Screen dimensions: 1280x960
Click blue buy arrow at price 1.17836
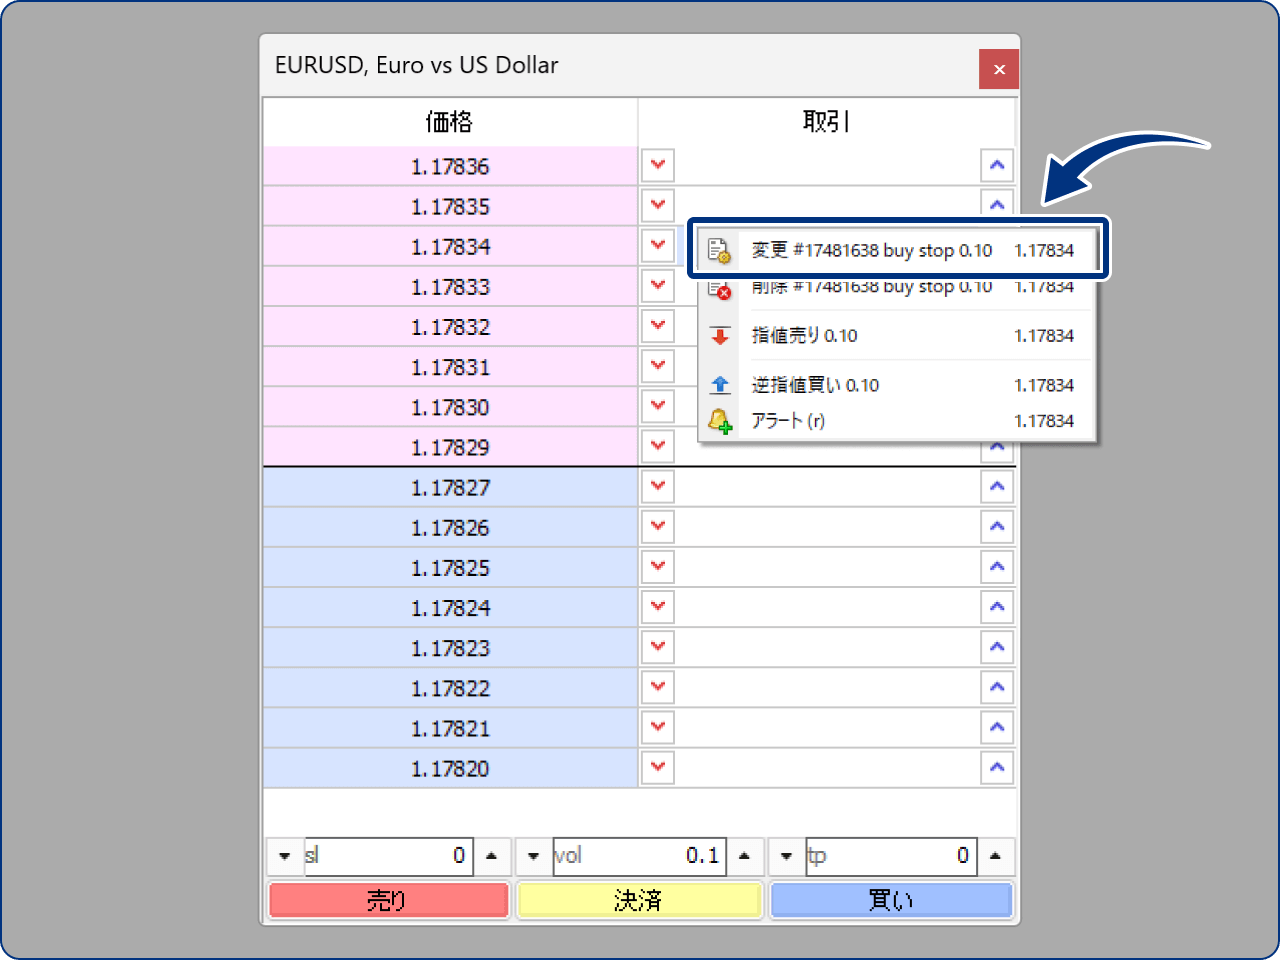pyautogui.click(x=997, y=166)
